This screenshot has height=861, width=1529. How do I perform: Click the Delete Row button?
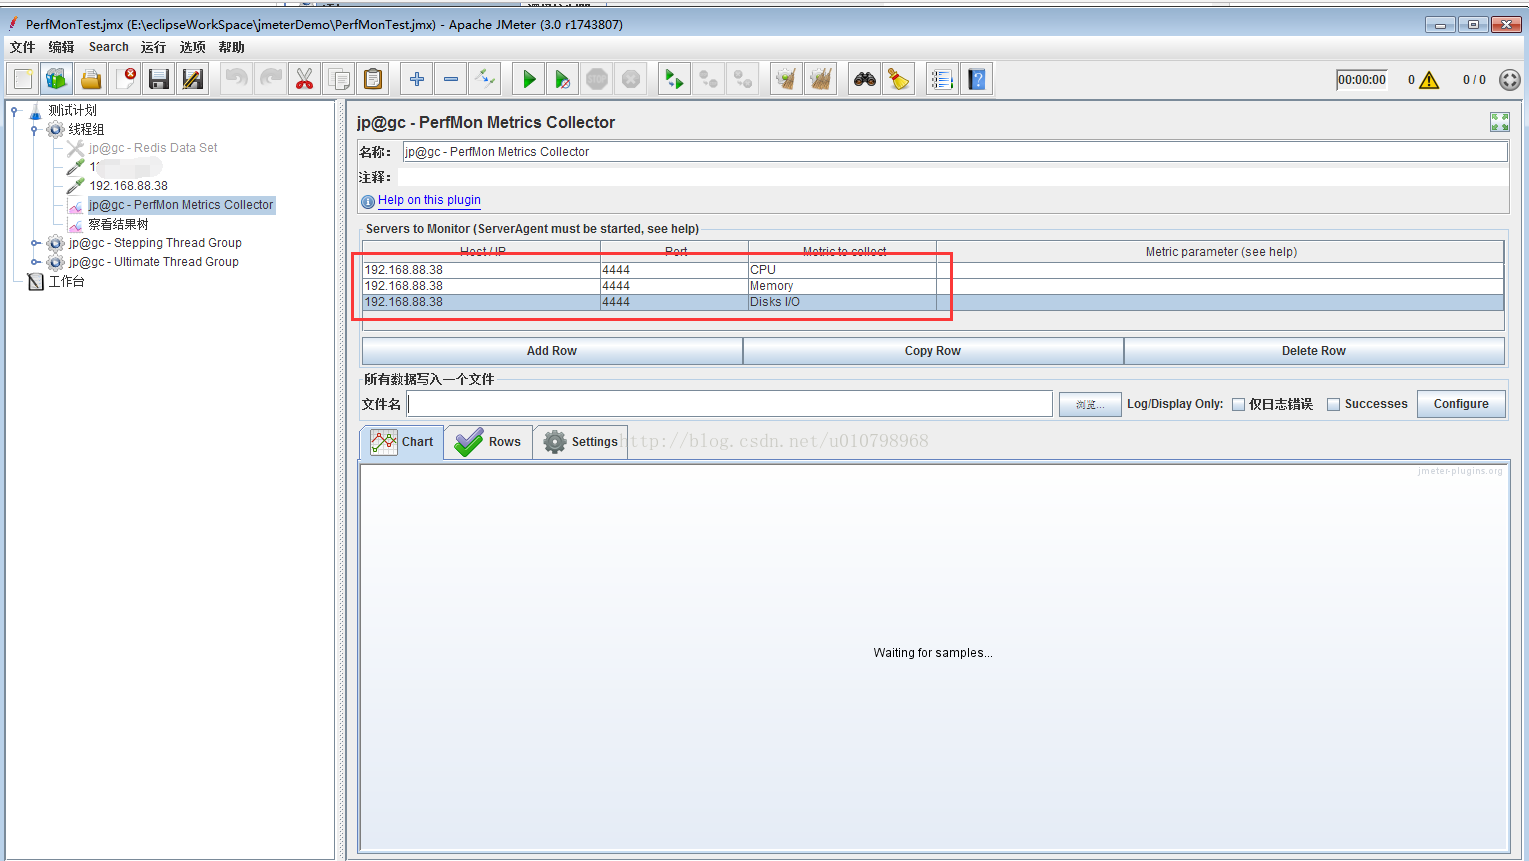pos(1314,351)
